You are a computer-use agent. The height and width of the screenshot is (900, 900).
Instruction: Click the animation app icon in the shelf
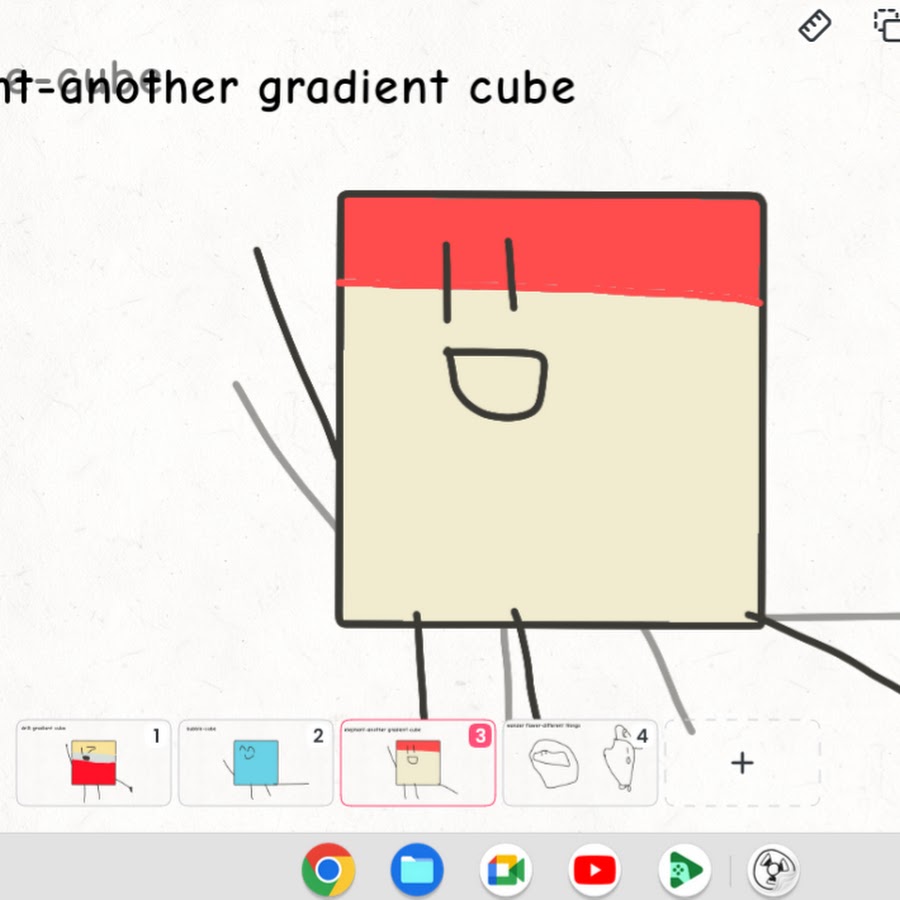[774, 870]
